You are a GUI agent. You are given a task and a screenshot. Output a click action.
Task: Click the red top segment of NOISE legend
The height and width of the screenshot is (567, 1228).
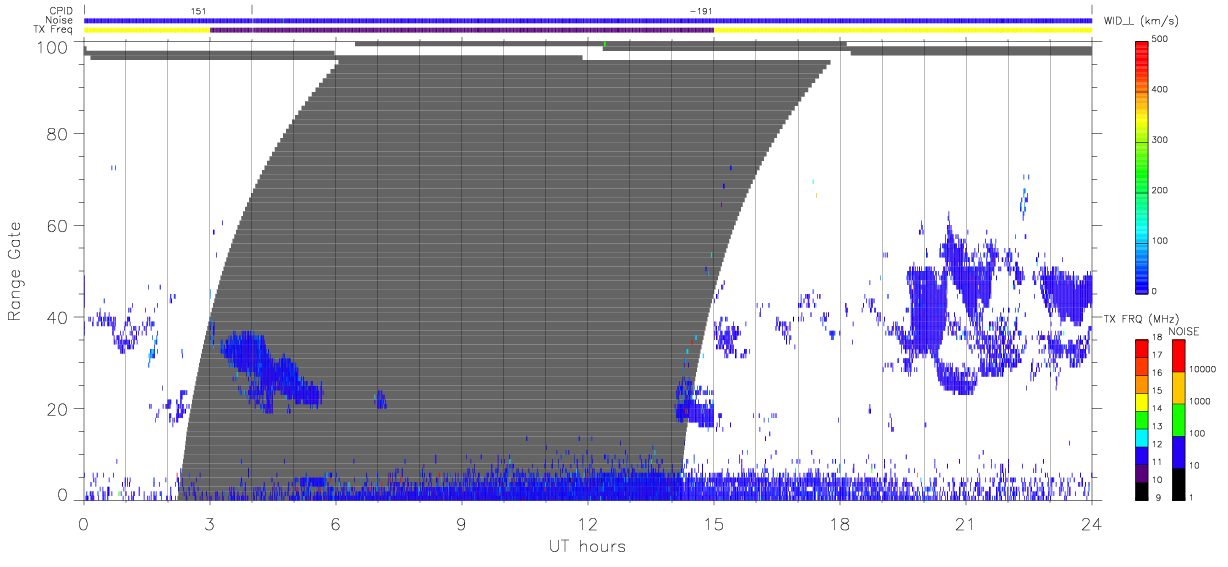pos(1179,355)
